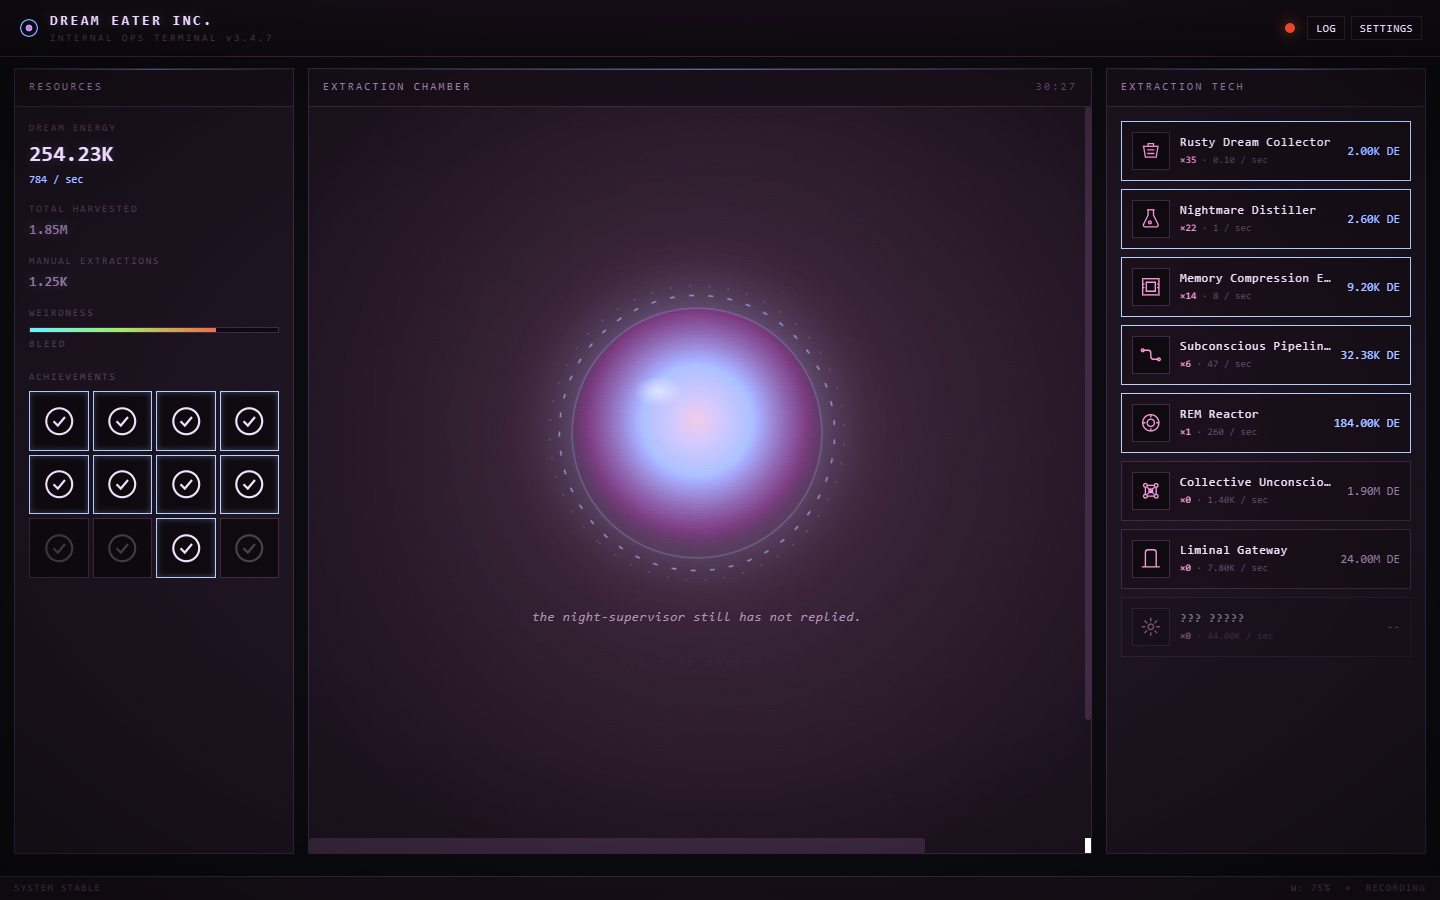The height and width of the screenshot is (900, 1440).
Task: Click the 30:27 chamber timer
Action: (x=1056, y=87)
